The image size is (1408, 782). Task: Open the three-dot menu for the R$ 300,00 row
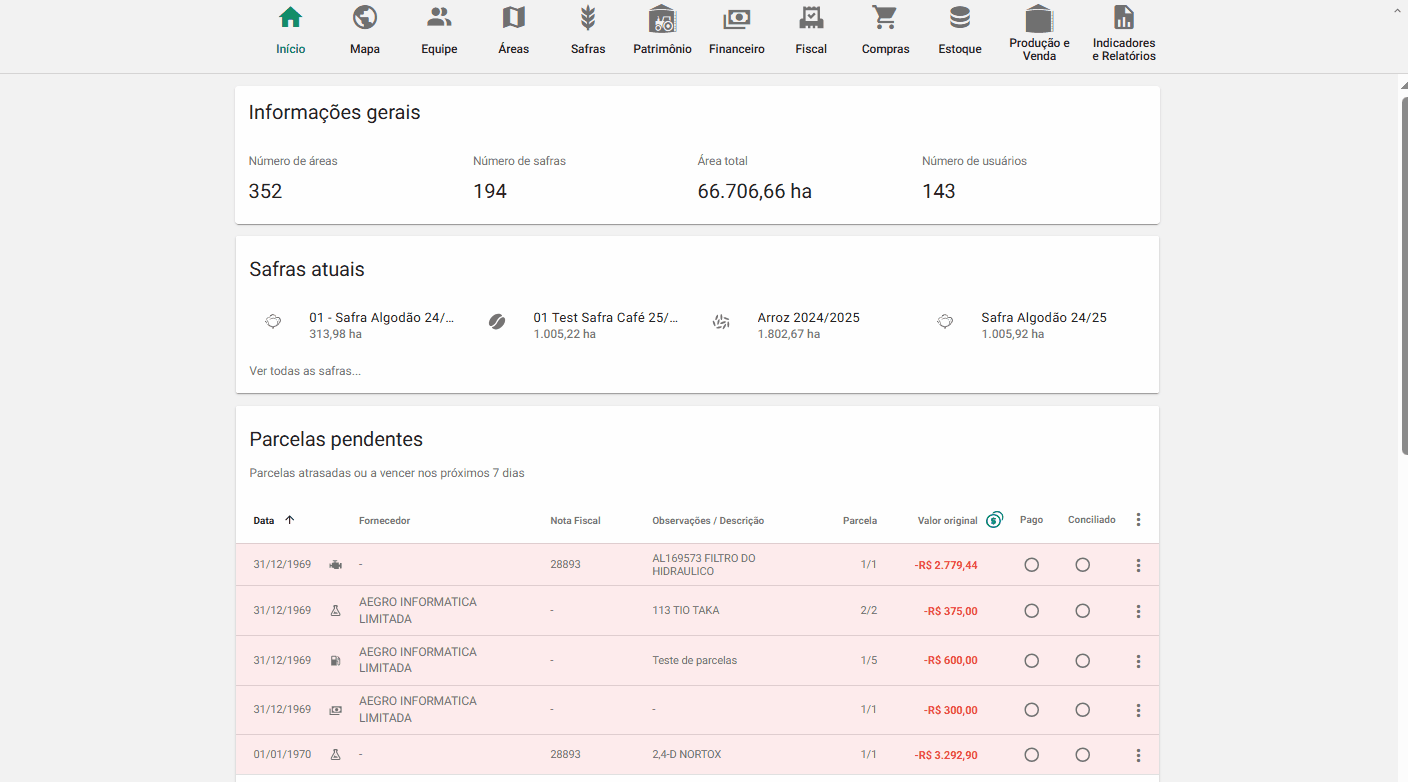pyautogui.click(x=1138, y=710)
